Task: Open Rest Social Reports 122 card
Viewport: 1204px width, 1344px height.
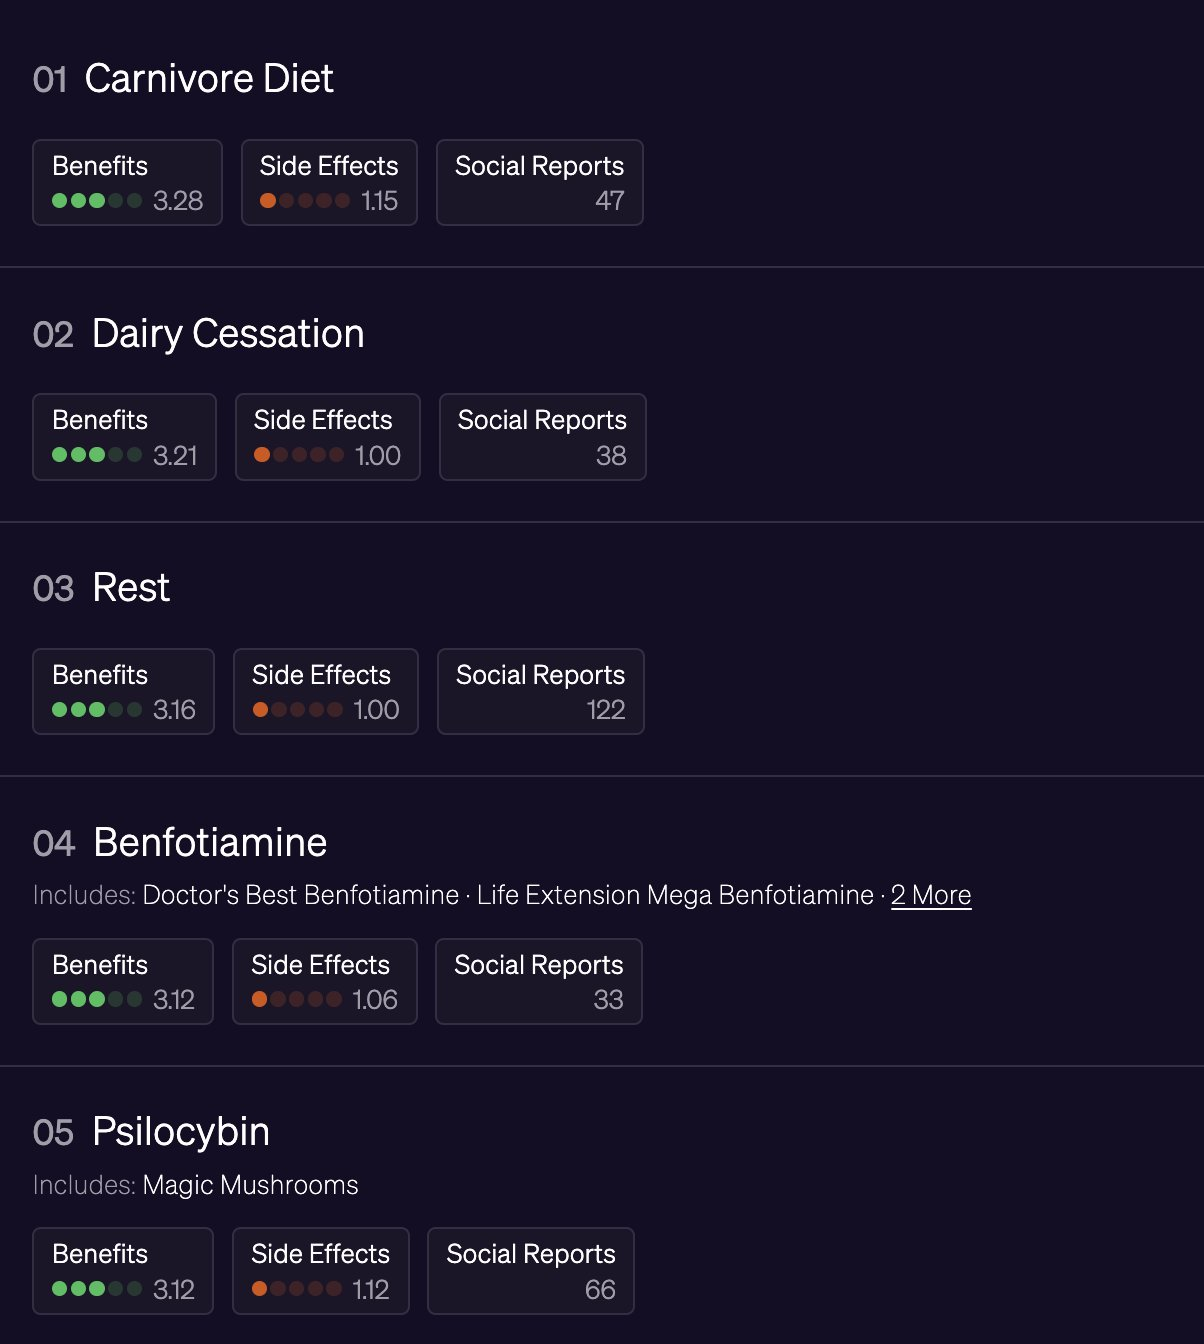Action: [x=541, y=692]
